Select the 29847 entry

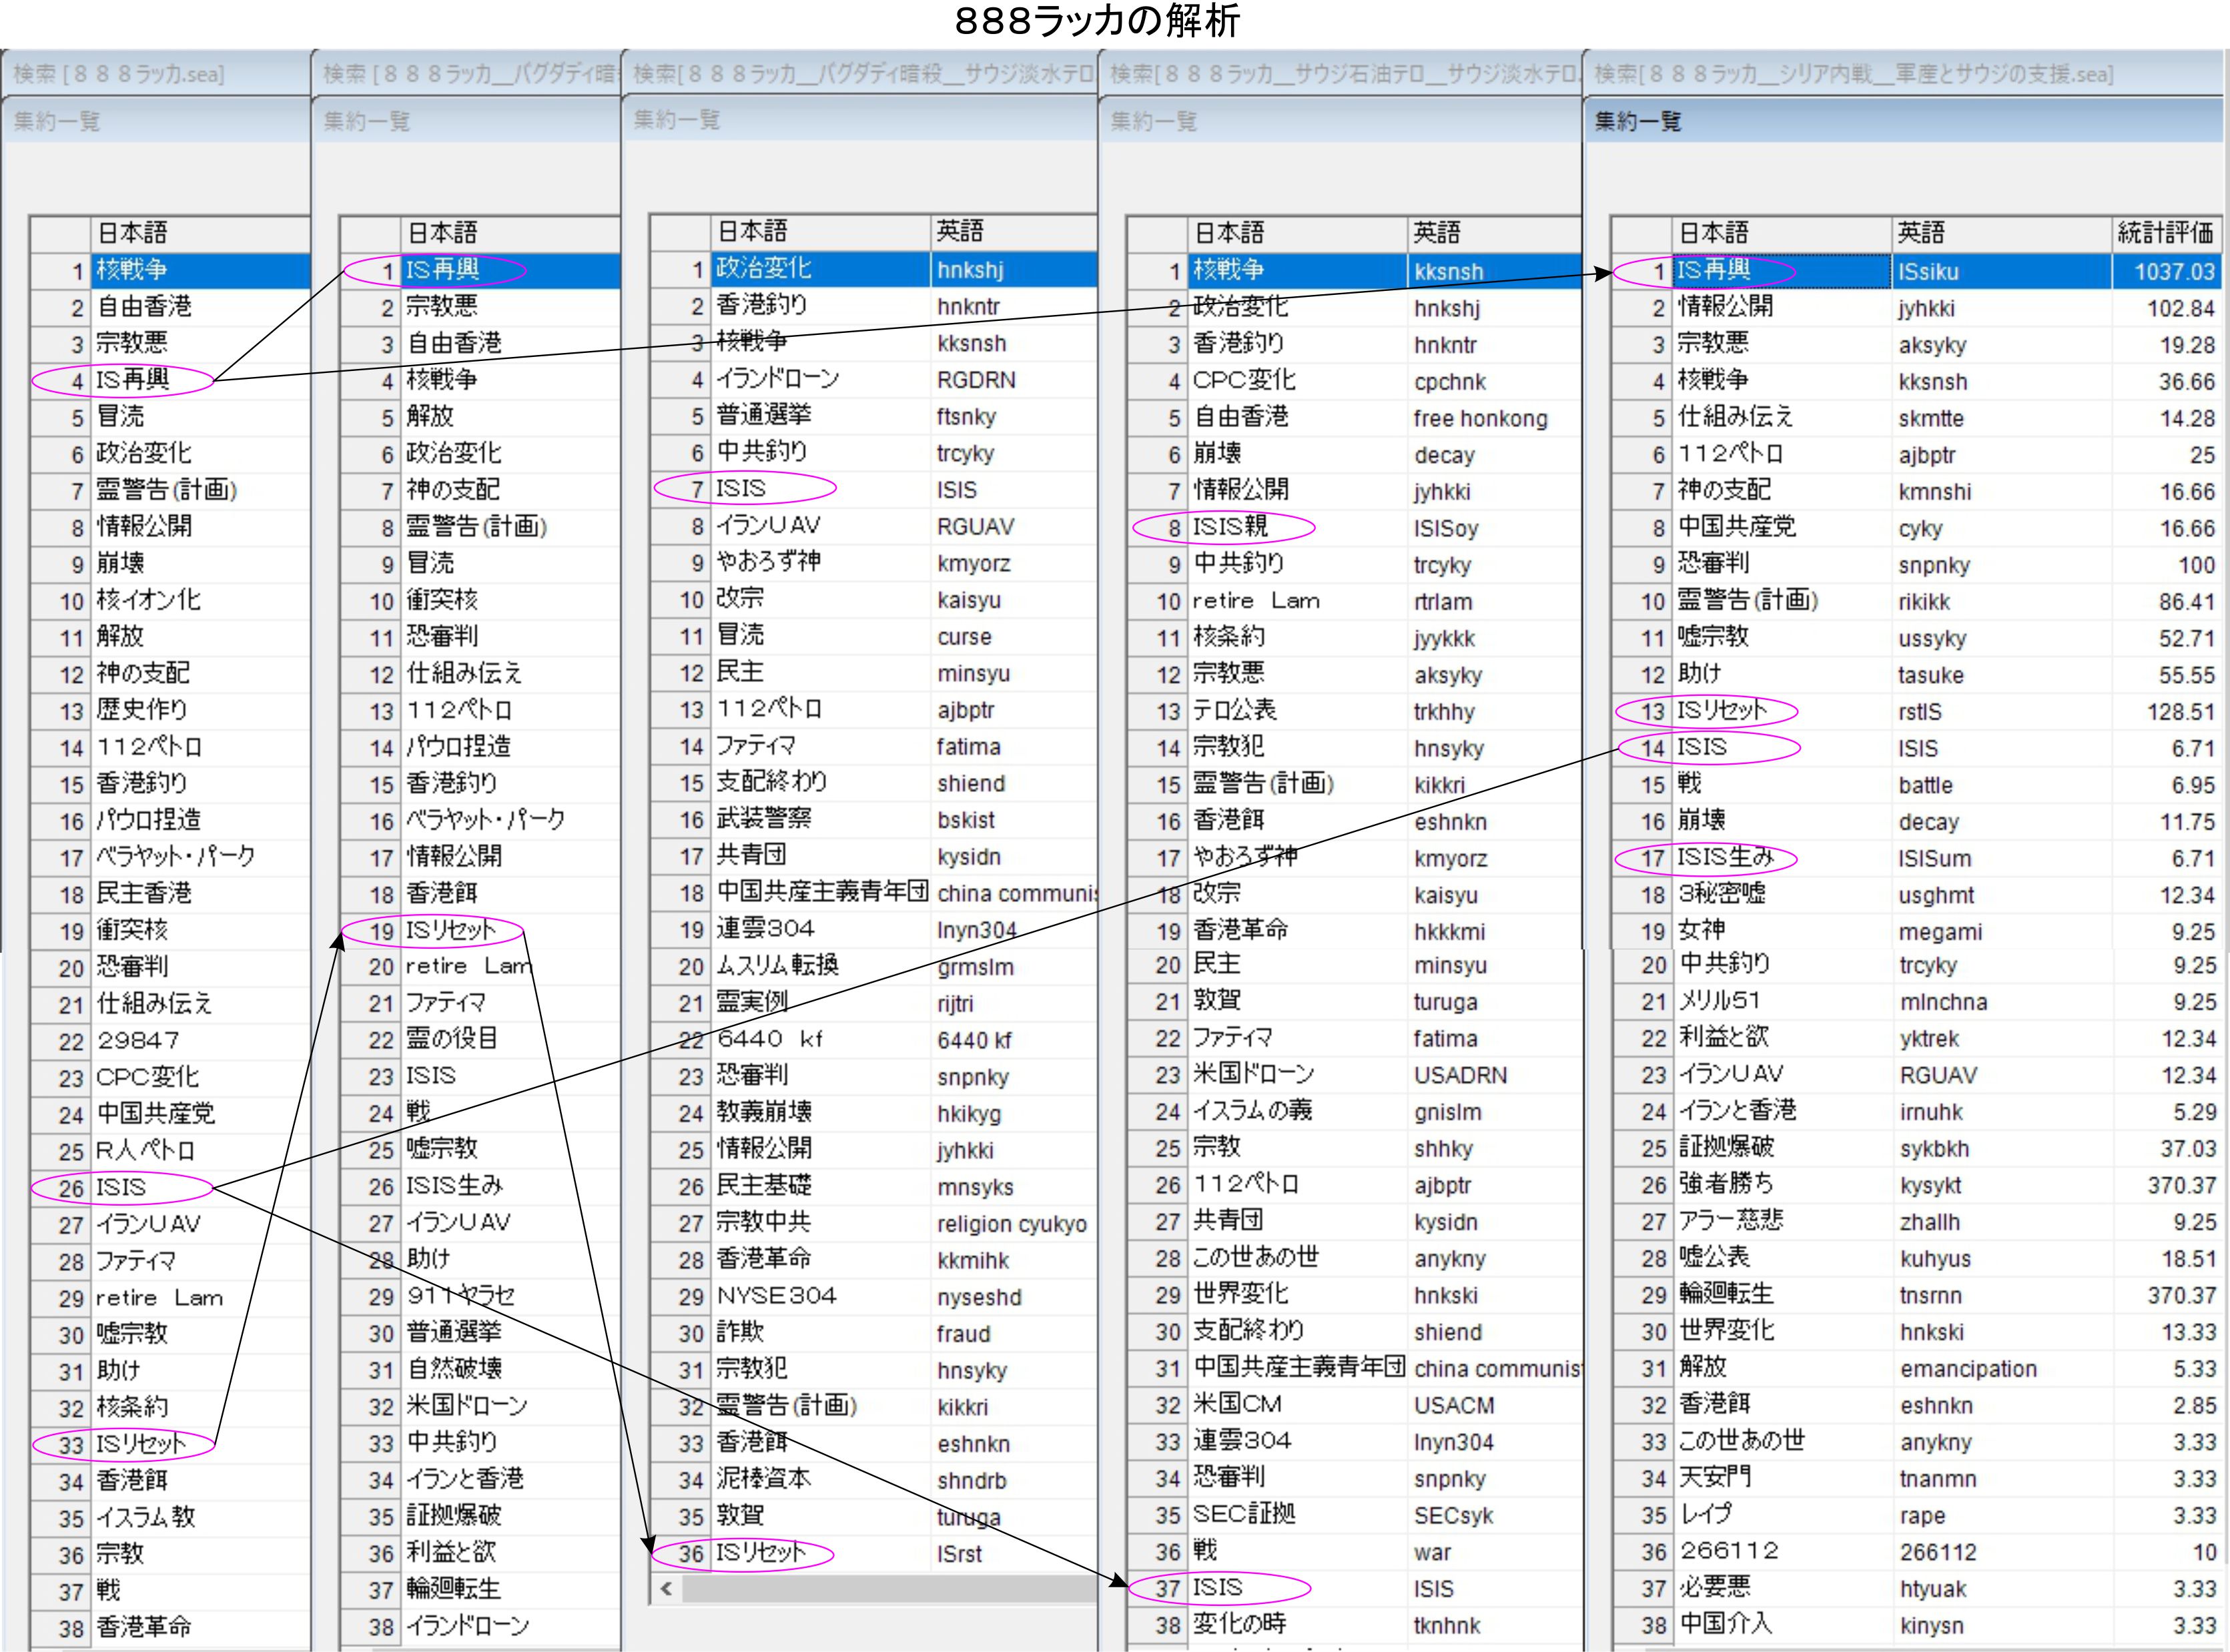pos(139,1040)
